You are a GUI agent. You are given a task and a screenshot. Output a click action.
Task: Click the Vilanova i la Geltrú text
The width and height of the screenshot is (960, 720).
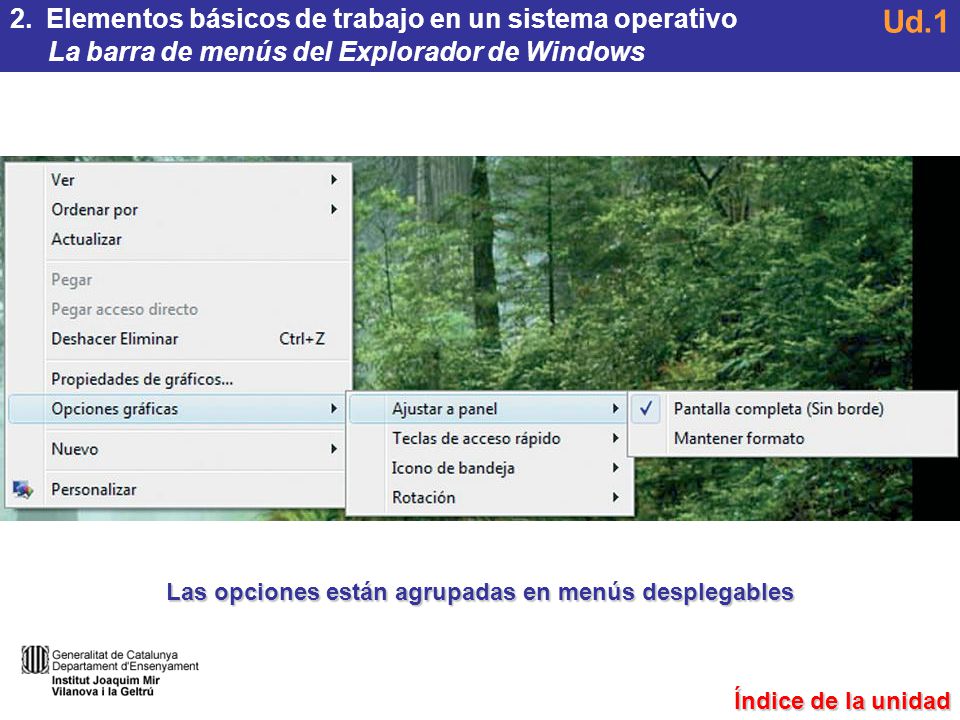[x=102, y=692]
